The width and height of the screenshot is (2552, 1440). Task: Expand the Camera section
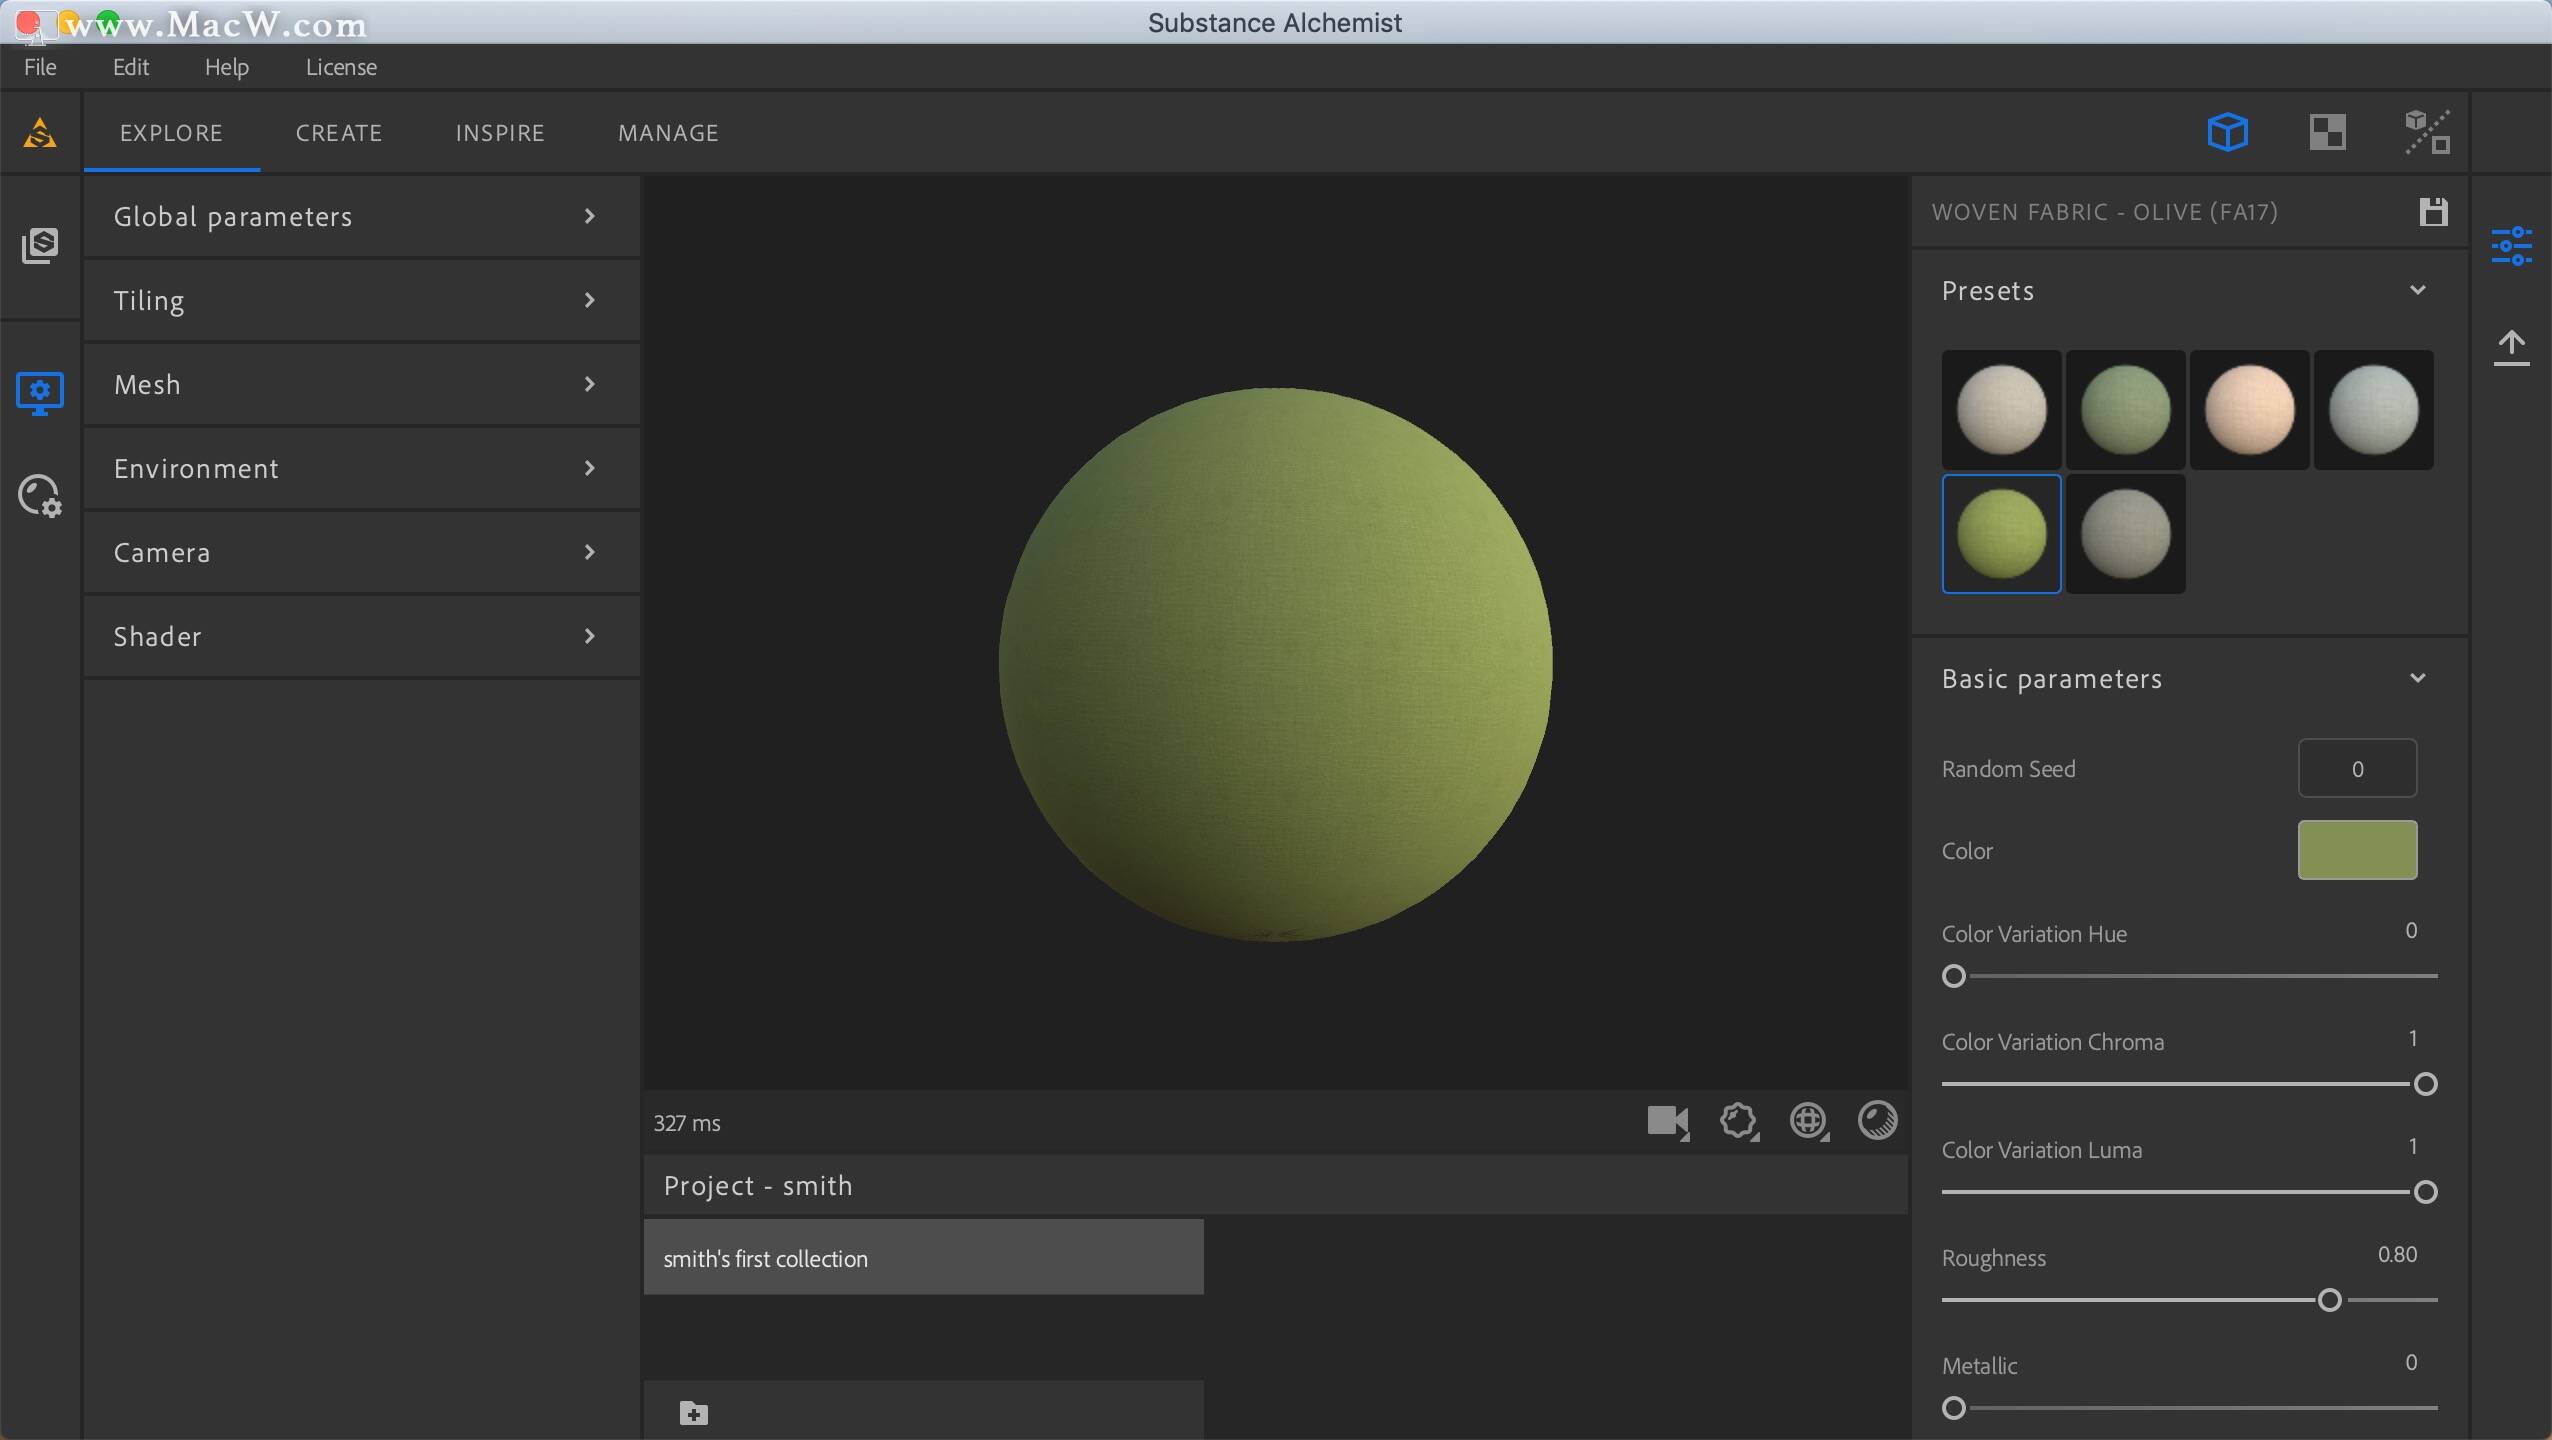tap(362, 552)
